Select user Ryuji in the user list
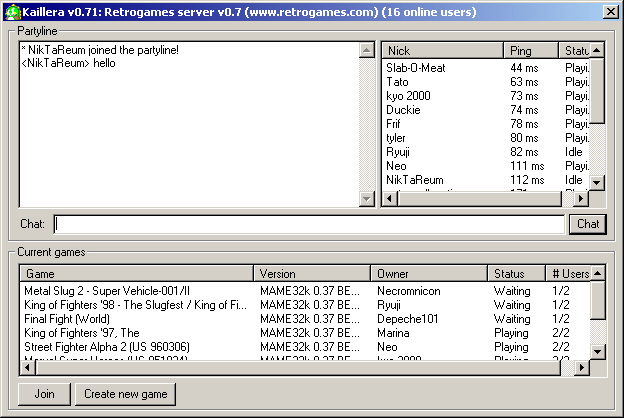 point(486,152)
